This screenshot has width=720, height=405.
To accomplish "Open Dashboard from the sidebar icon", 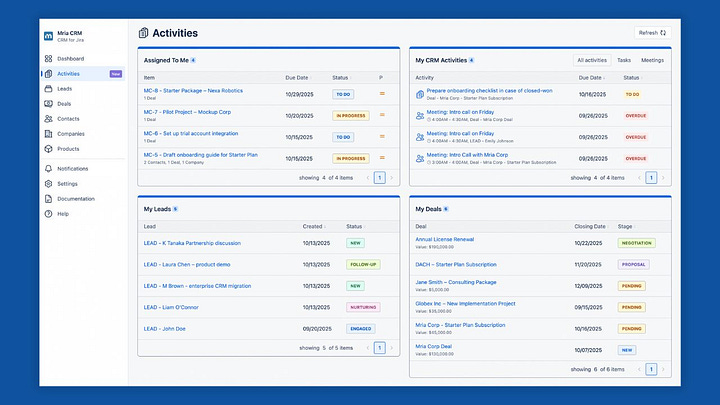I will 48,59.
